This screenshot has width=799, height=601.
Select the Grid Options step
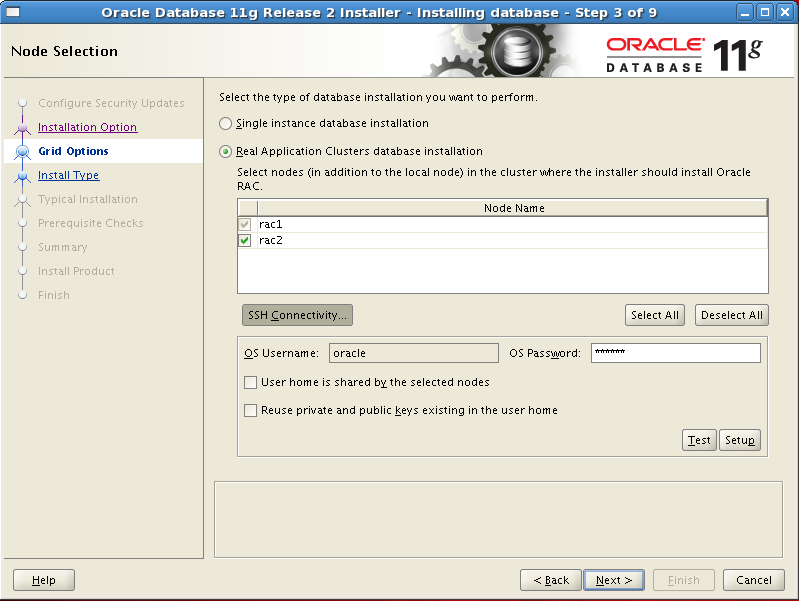coord(73,151)
